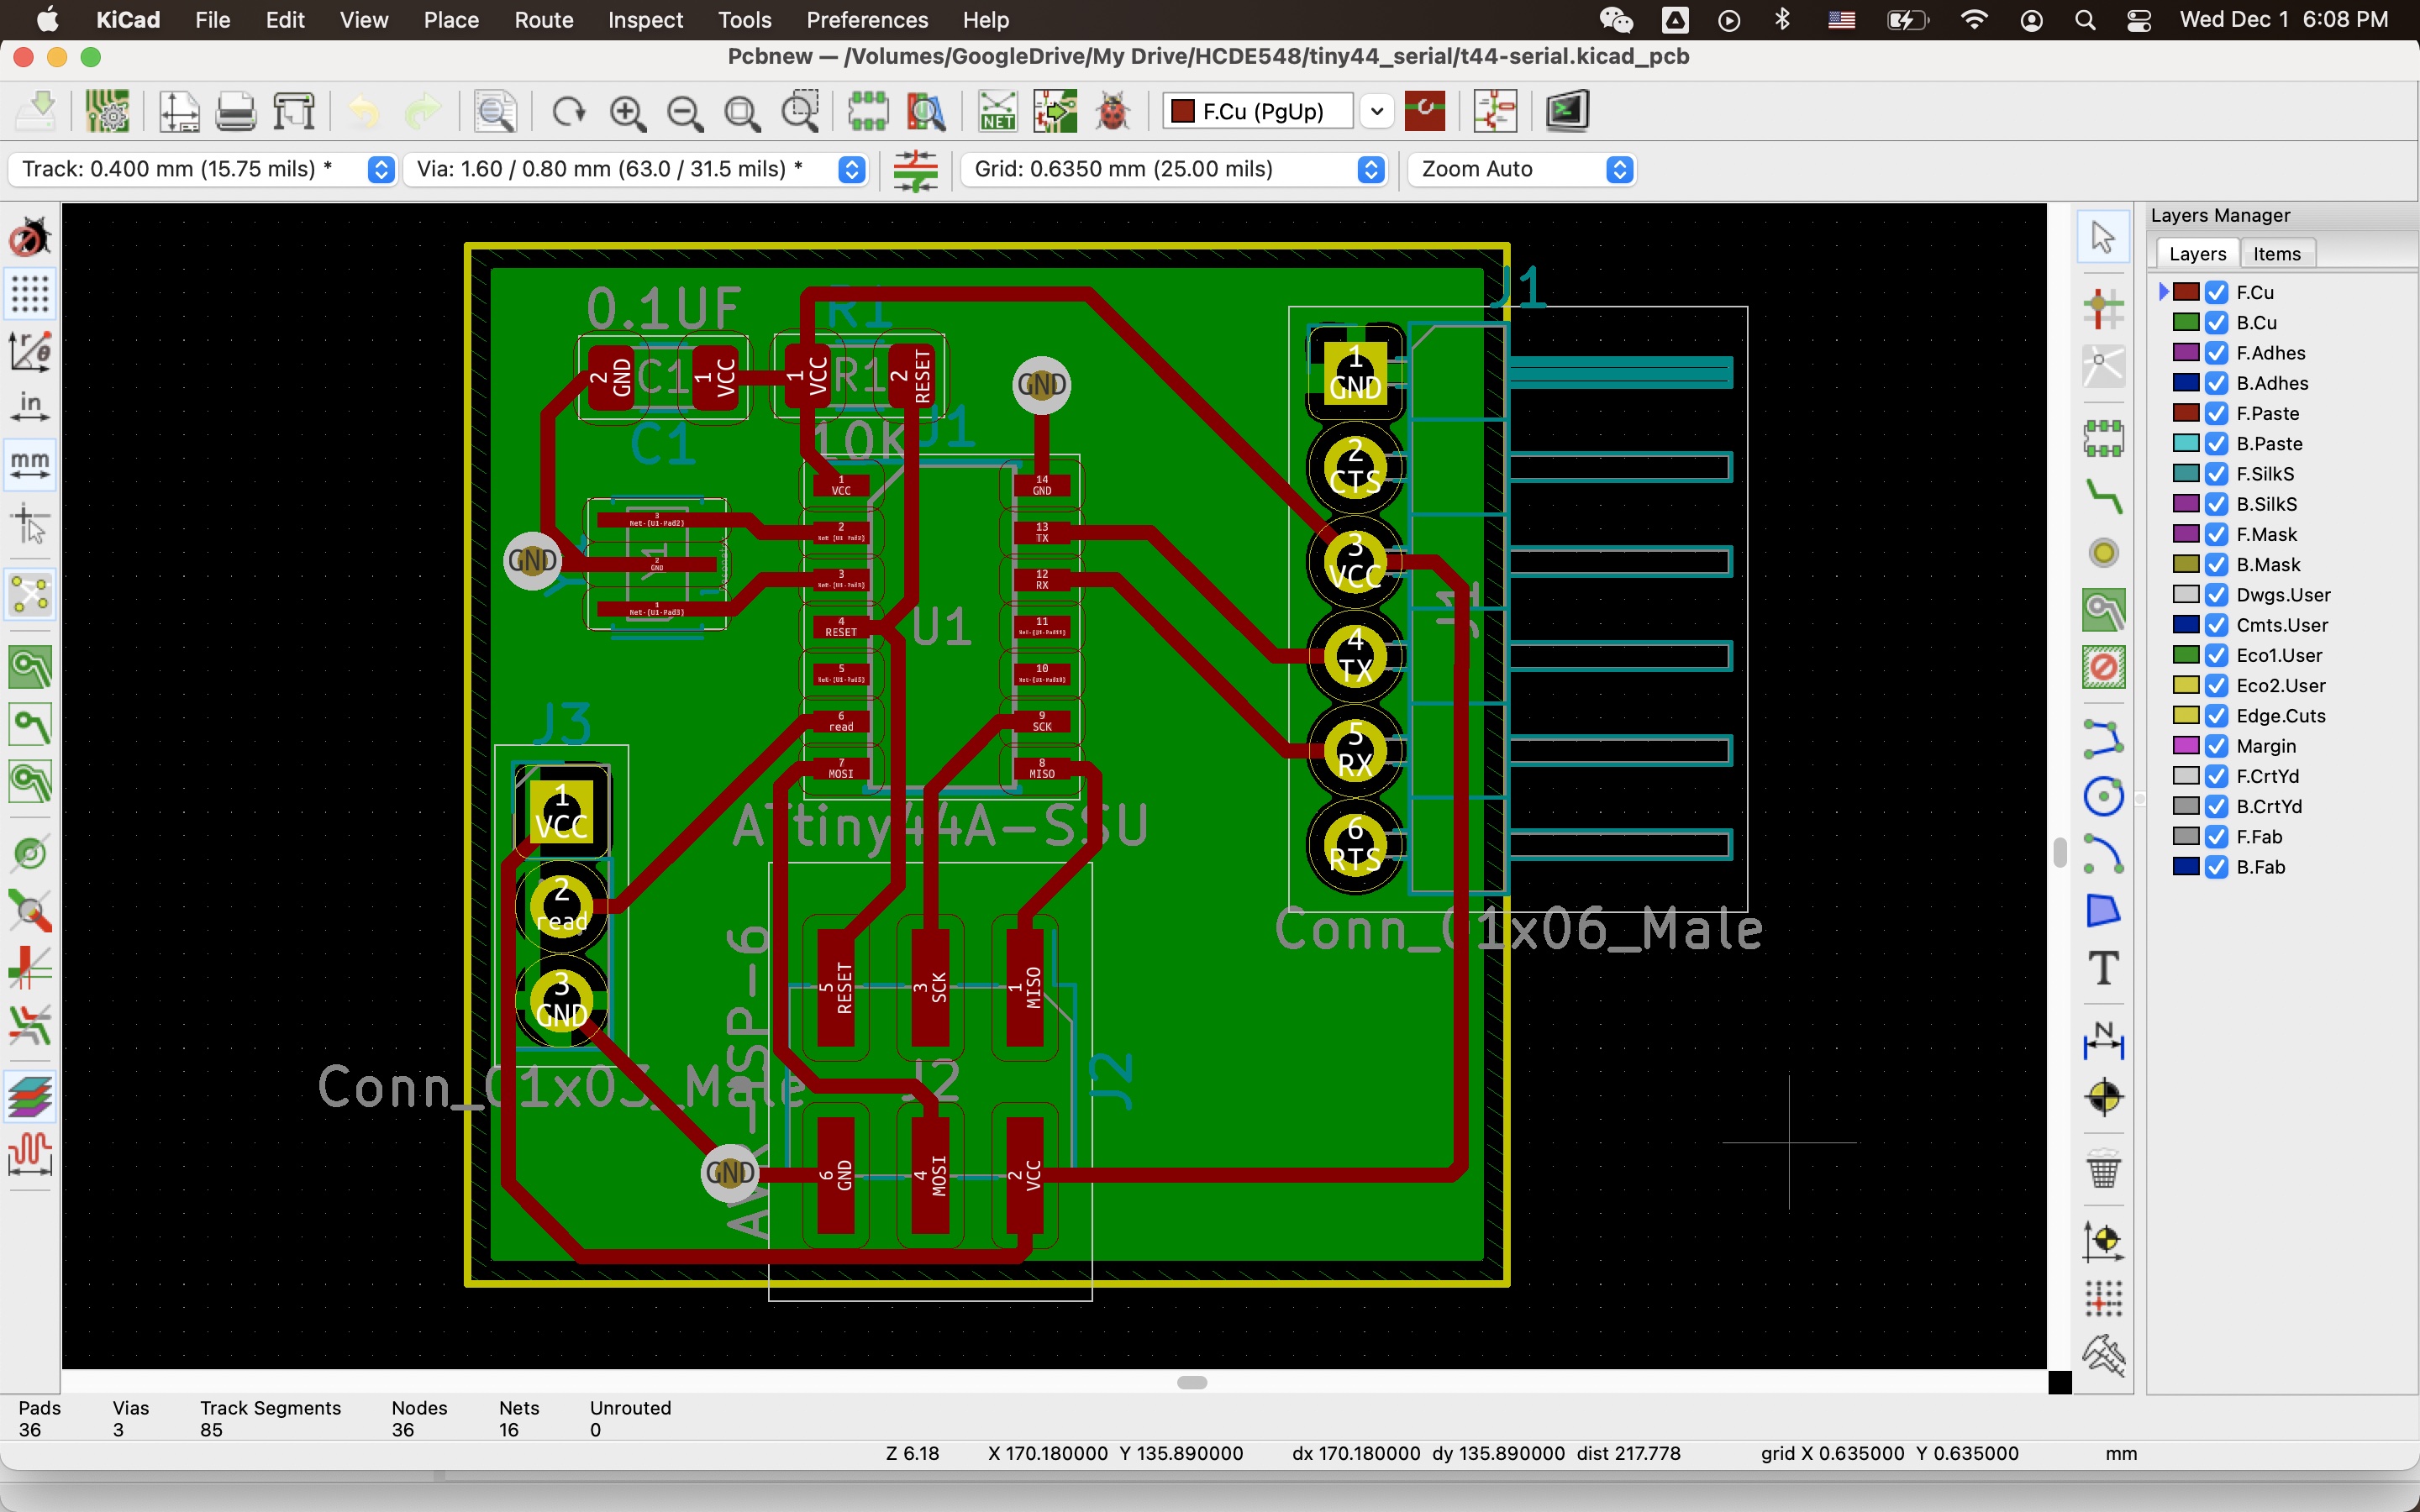Screen dimensions: 2420x1512
Task: Toggle ratsnest display icon
Action: [x=30, y=596]
